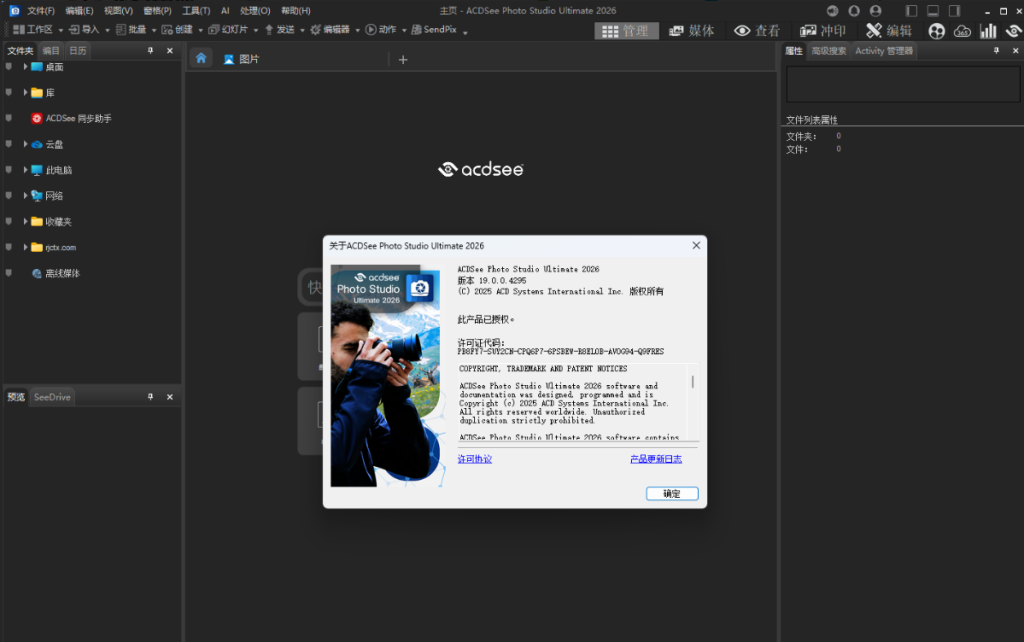Open the ACDSee 同步助手 item
This screenshot has height=642, width=1024.
click(x=78, y=118)
